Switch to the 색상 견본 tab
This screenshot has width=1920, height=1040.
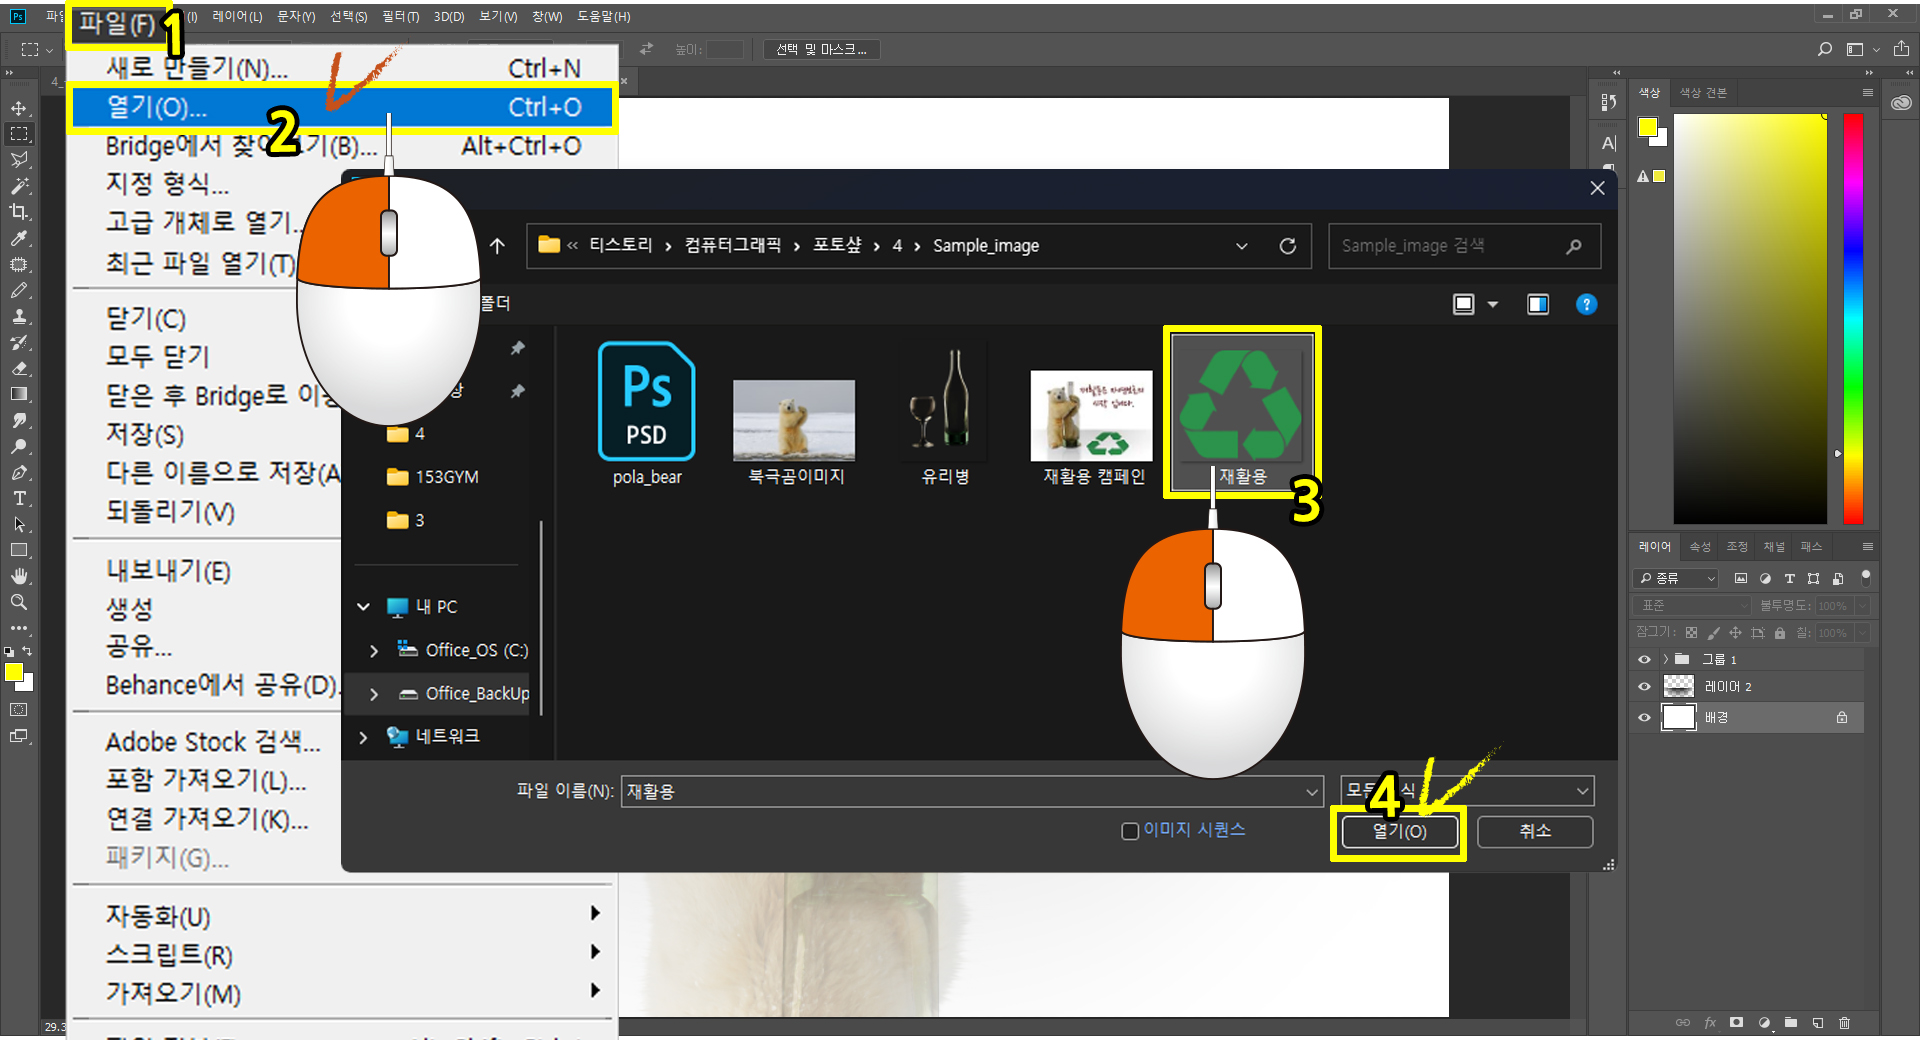coord(1703,92)
